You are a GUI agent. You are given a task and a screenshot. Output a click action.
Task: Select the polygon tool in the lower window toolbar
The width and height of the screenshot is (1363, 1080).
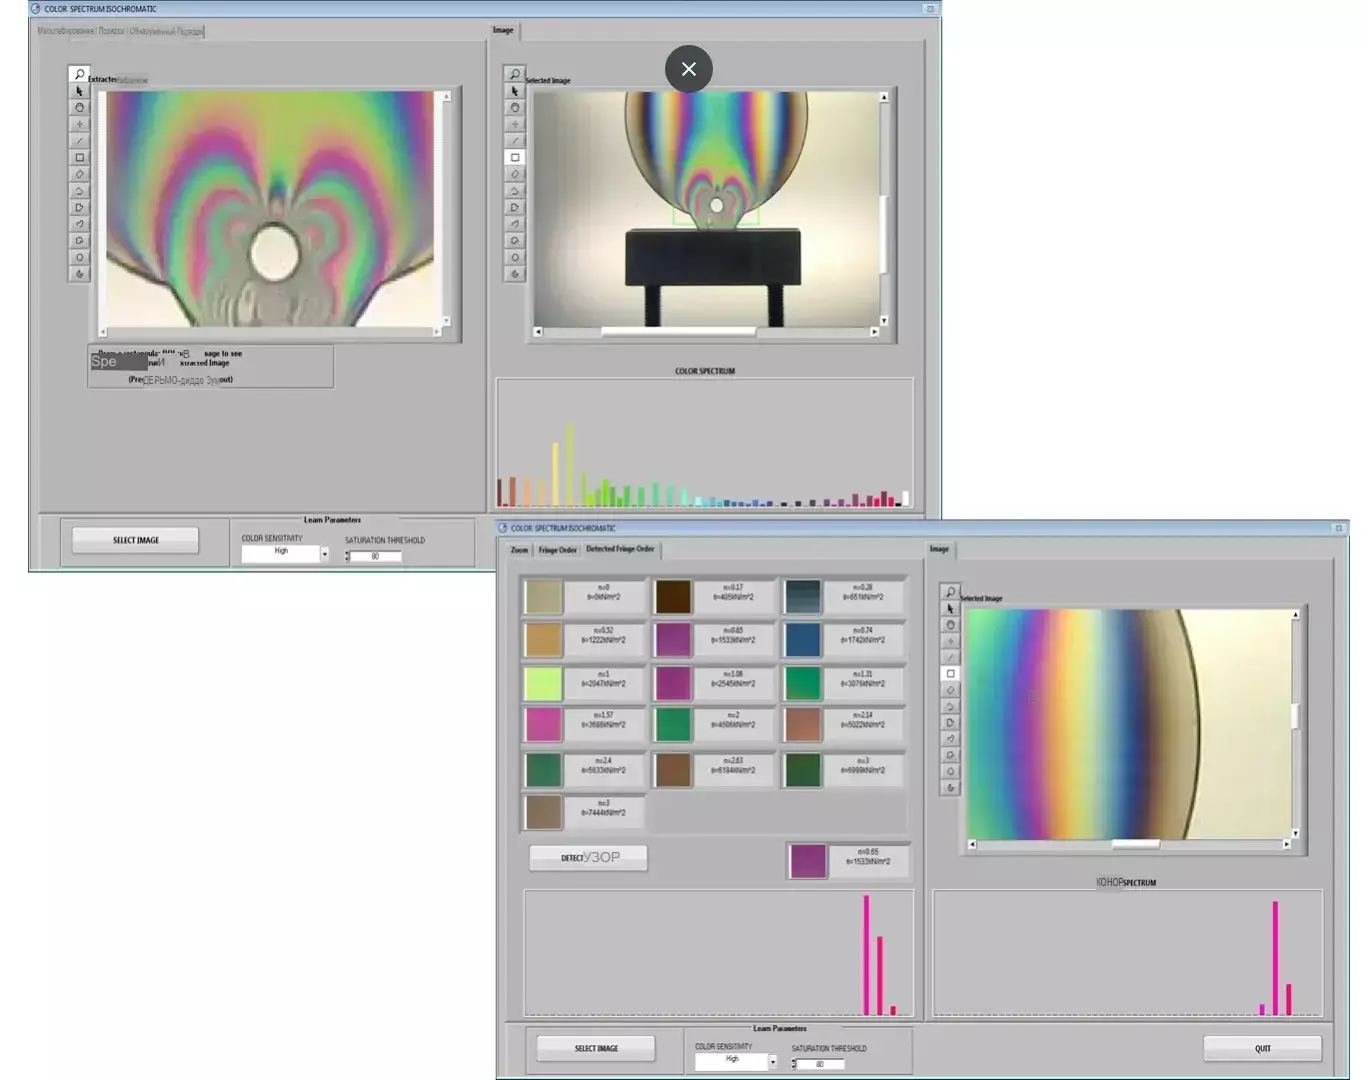click(950, 722)
